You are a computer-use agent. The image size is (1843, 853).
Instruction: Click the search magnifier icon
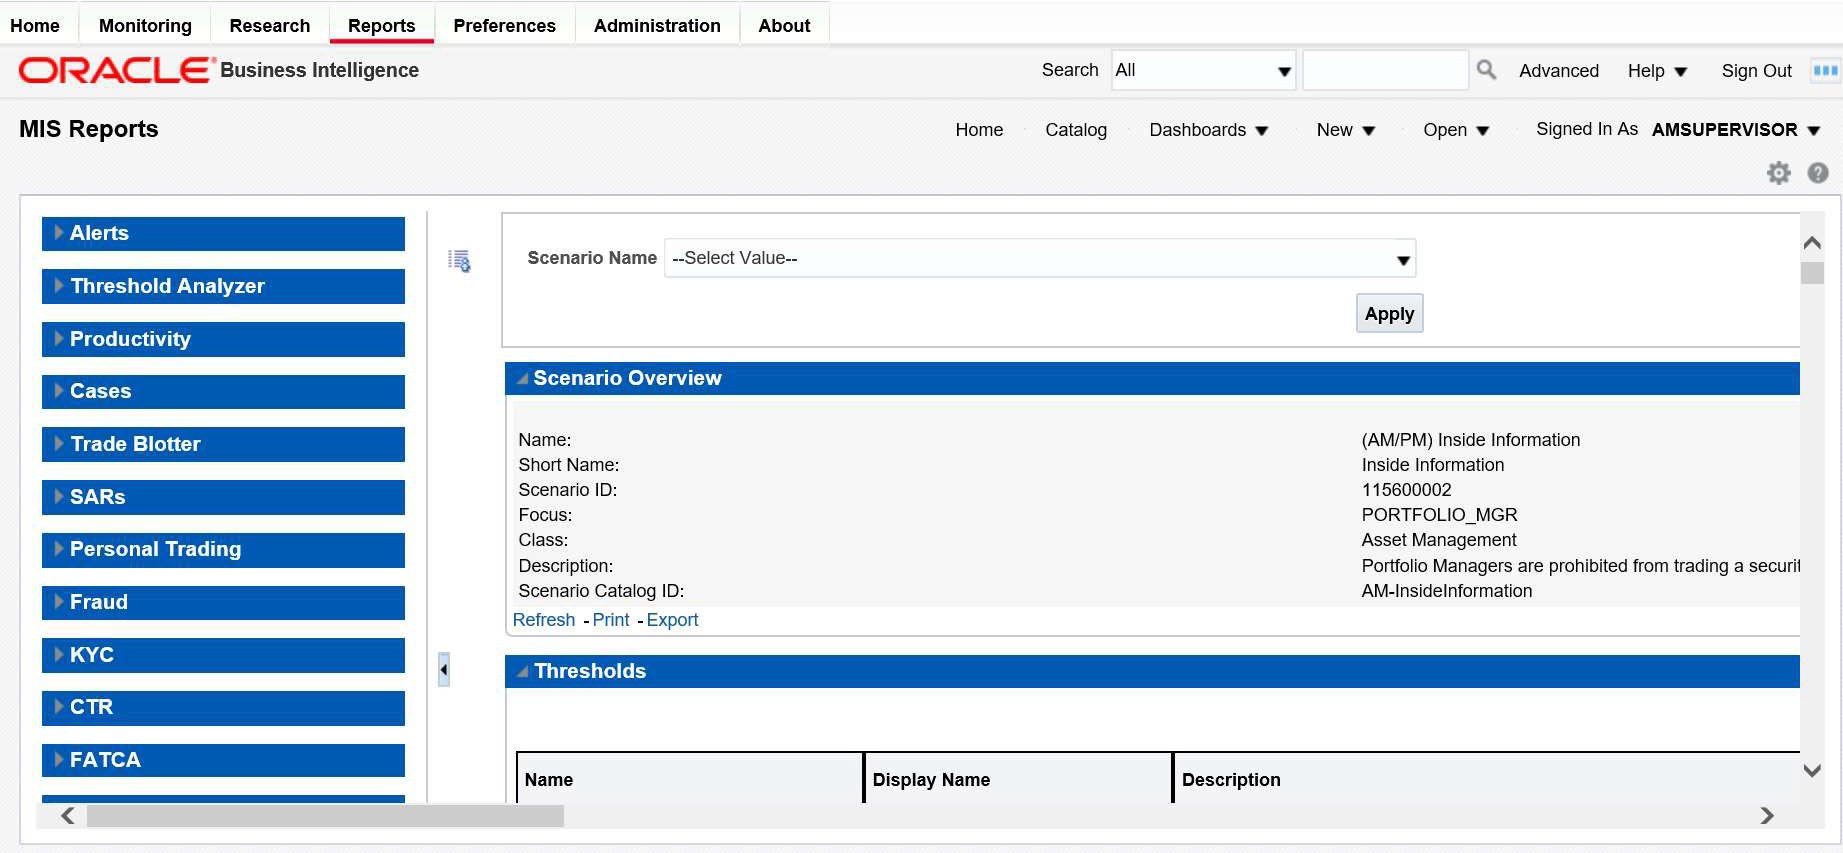(1486, 70)
